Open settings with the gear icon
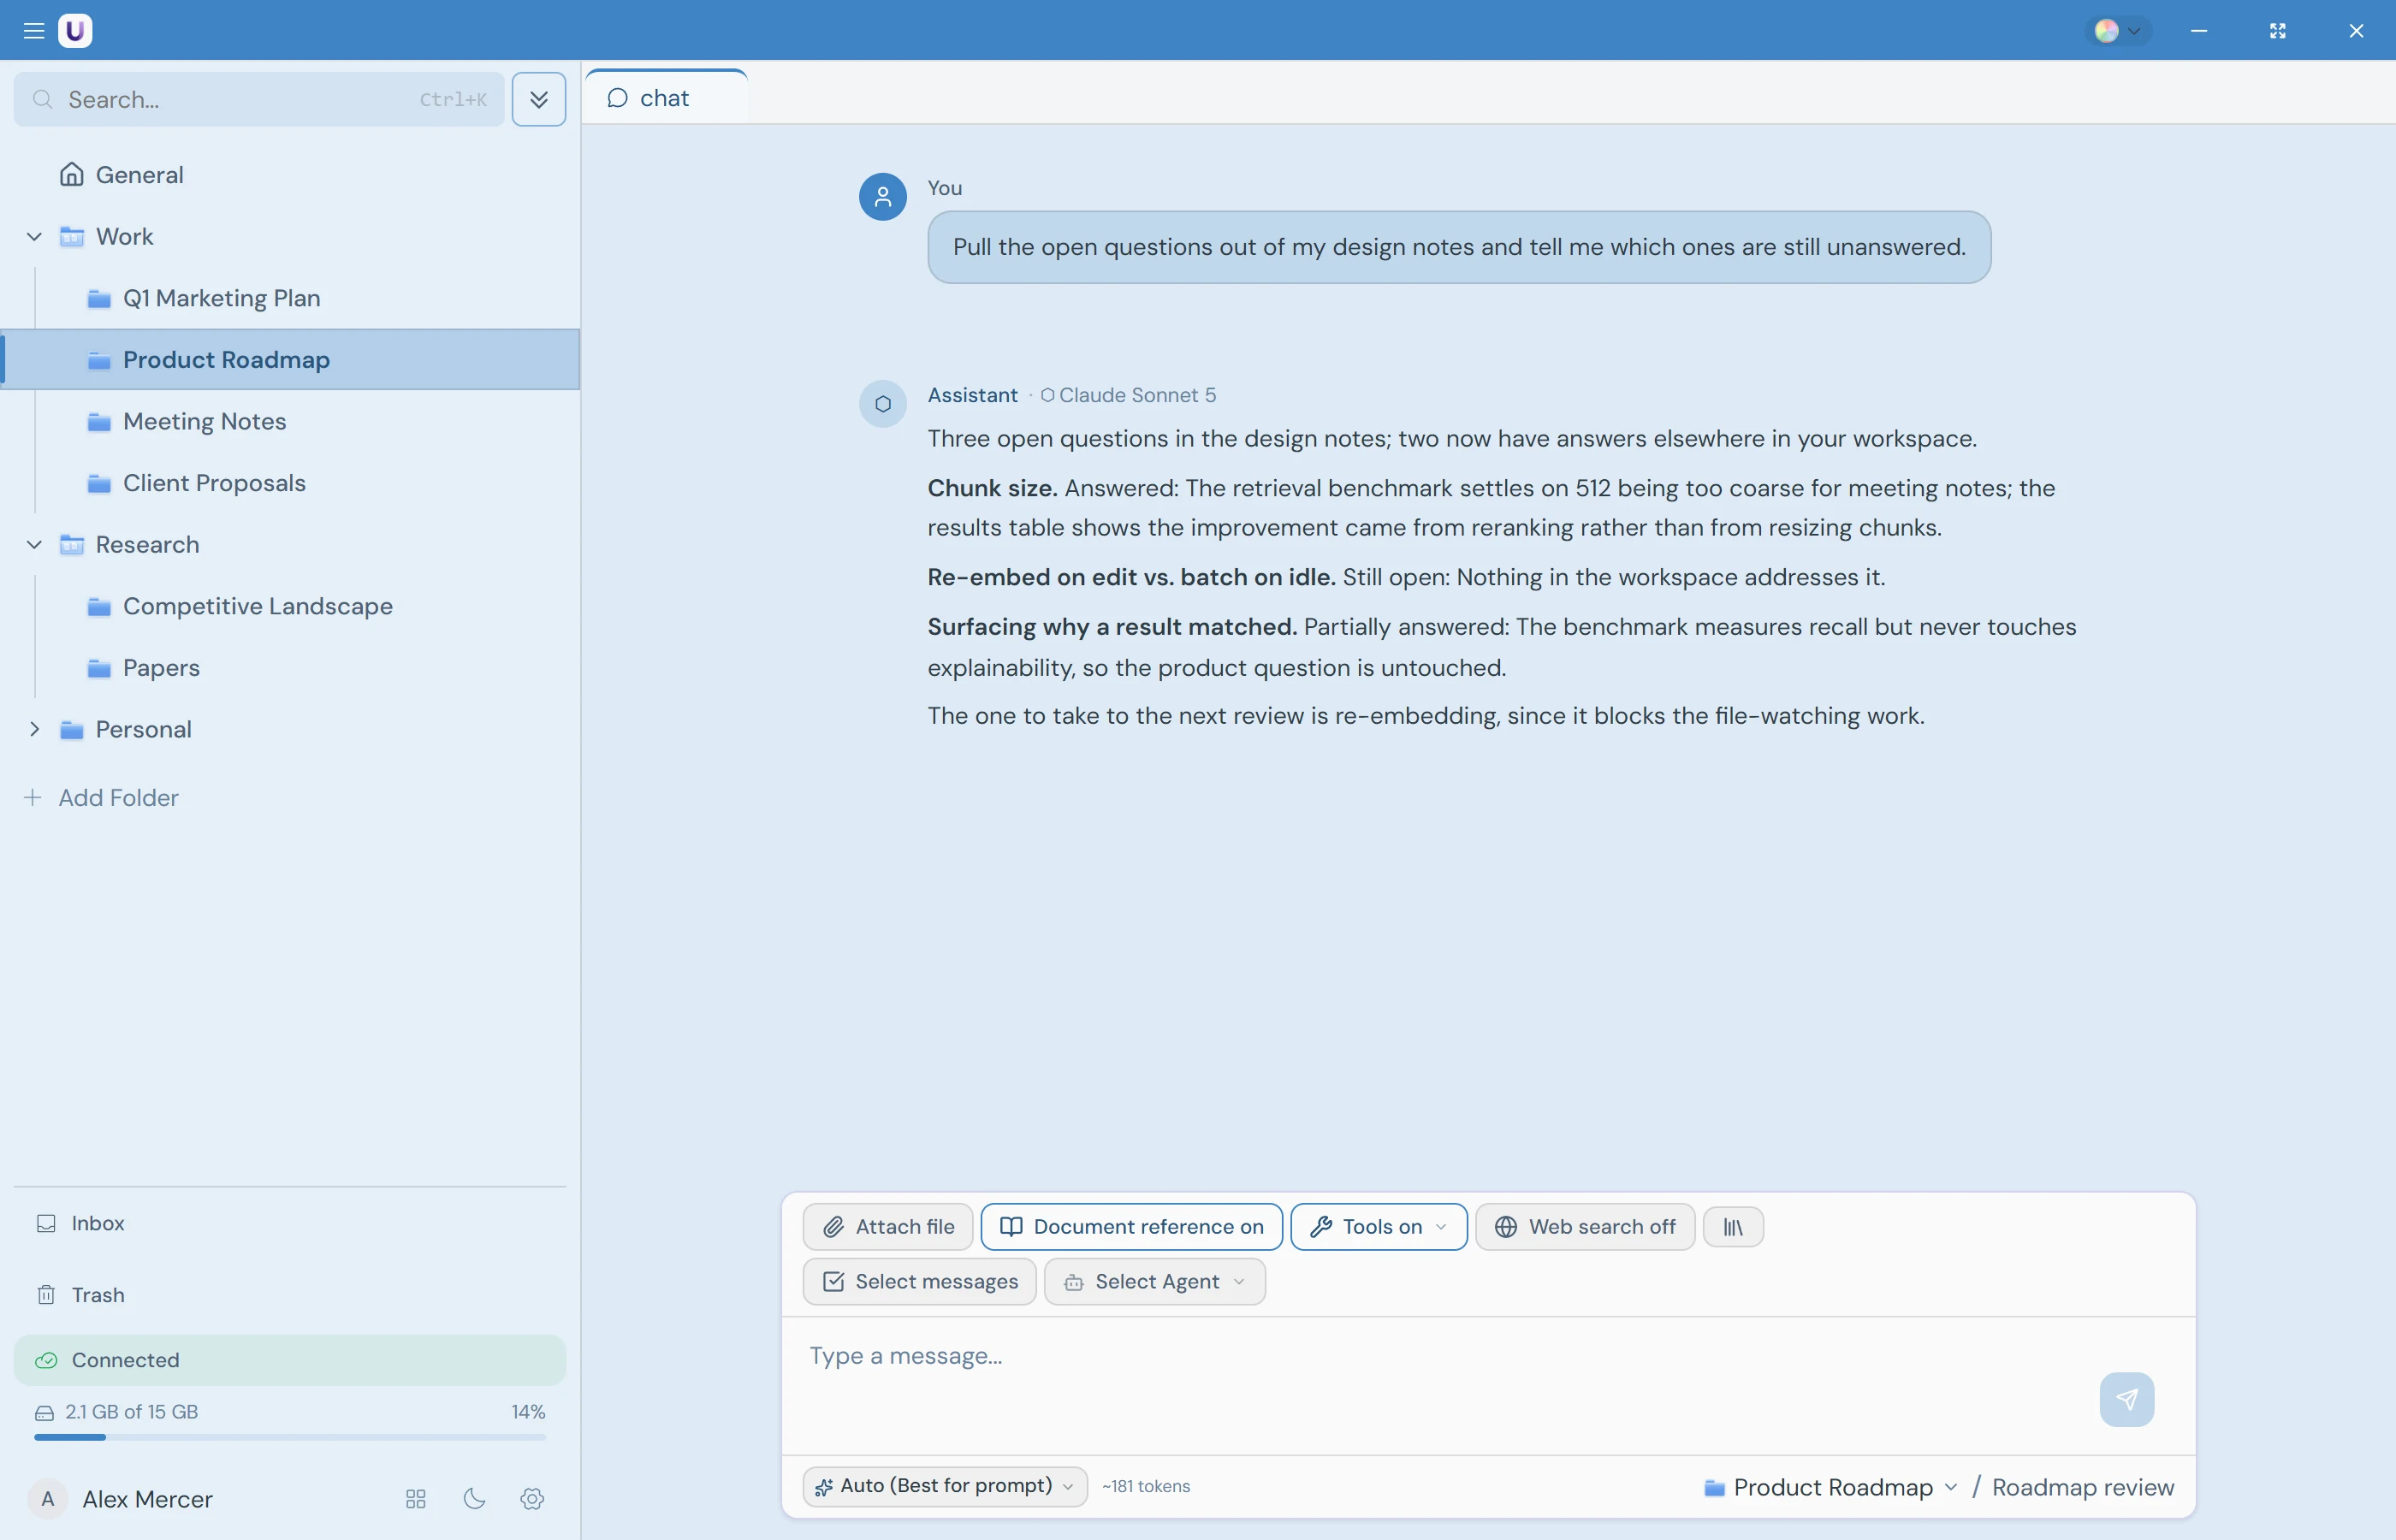2396x1540 pixels. [x=533, y=1500]
